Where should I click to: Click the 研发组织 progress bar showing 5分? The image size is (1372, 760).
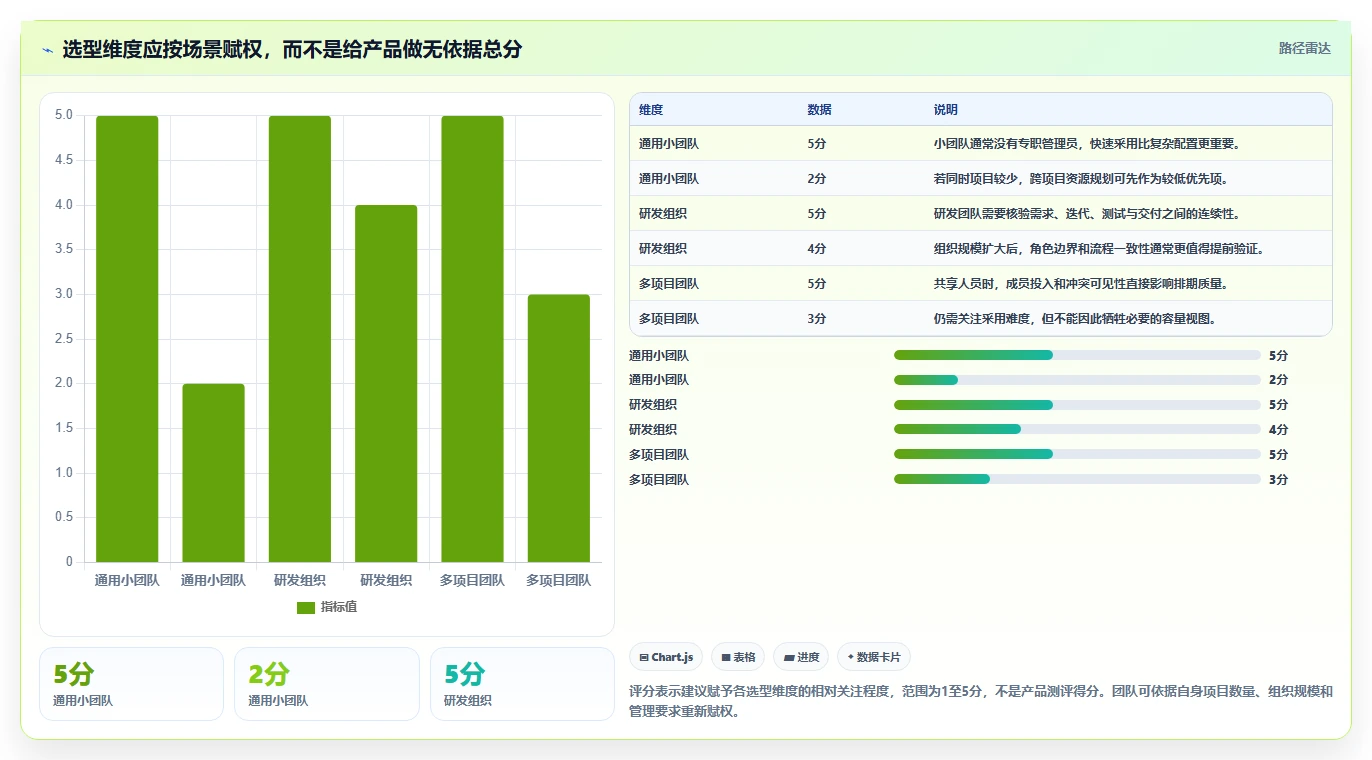[x=1077, y=405]
